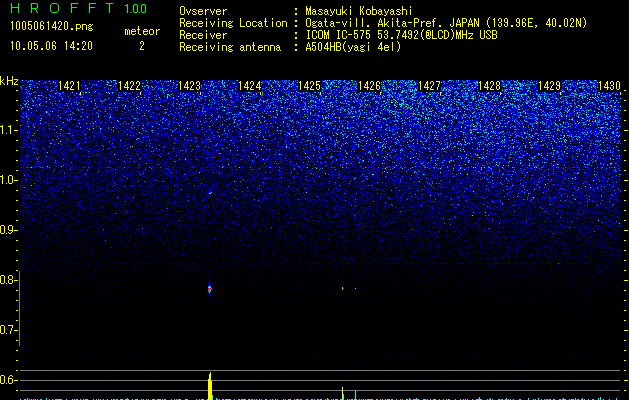Click the faint cyan echo after 1425

343,288
